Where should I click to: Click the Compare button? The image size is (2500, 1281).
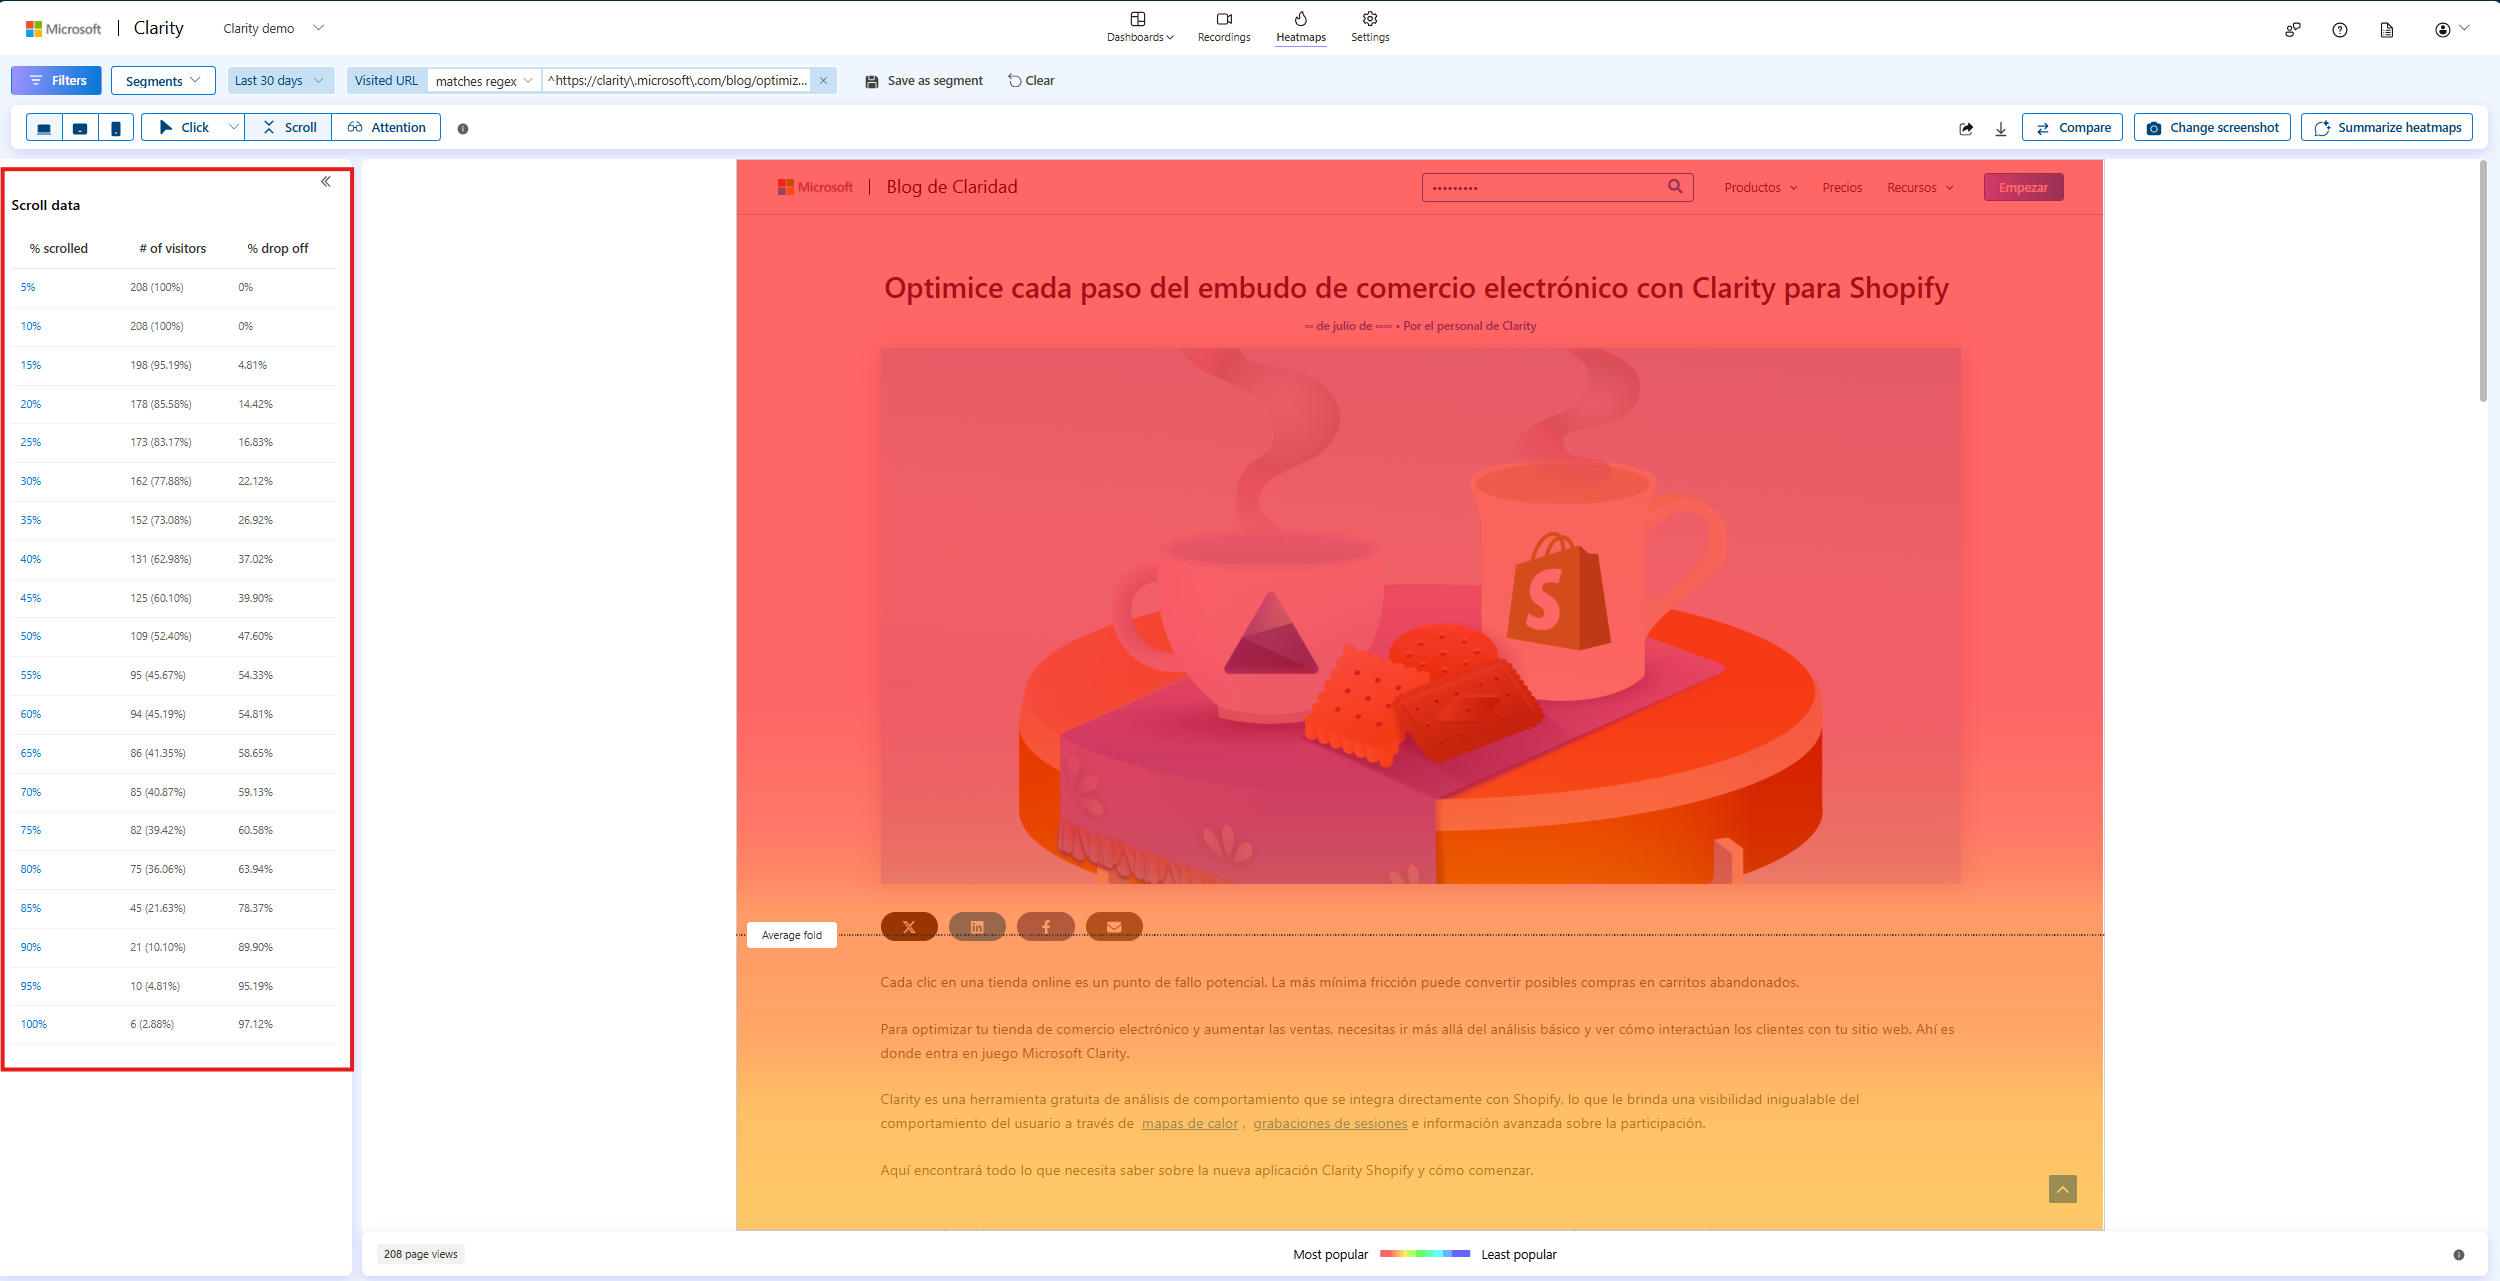[x=2072, y=128]
